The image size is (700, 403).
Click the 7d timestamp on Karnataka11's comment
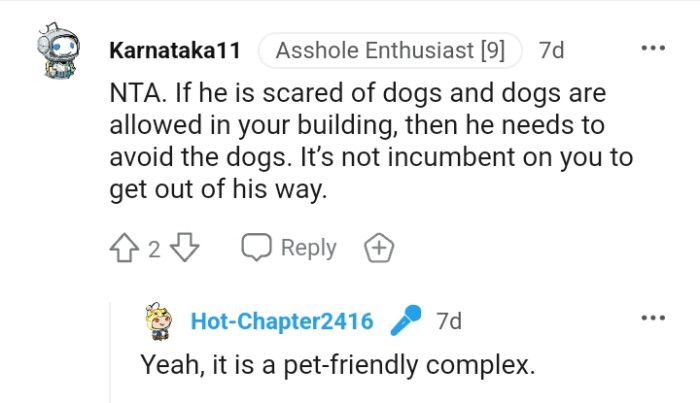coord(551,49)
